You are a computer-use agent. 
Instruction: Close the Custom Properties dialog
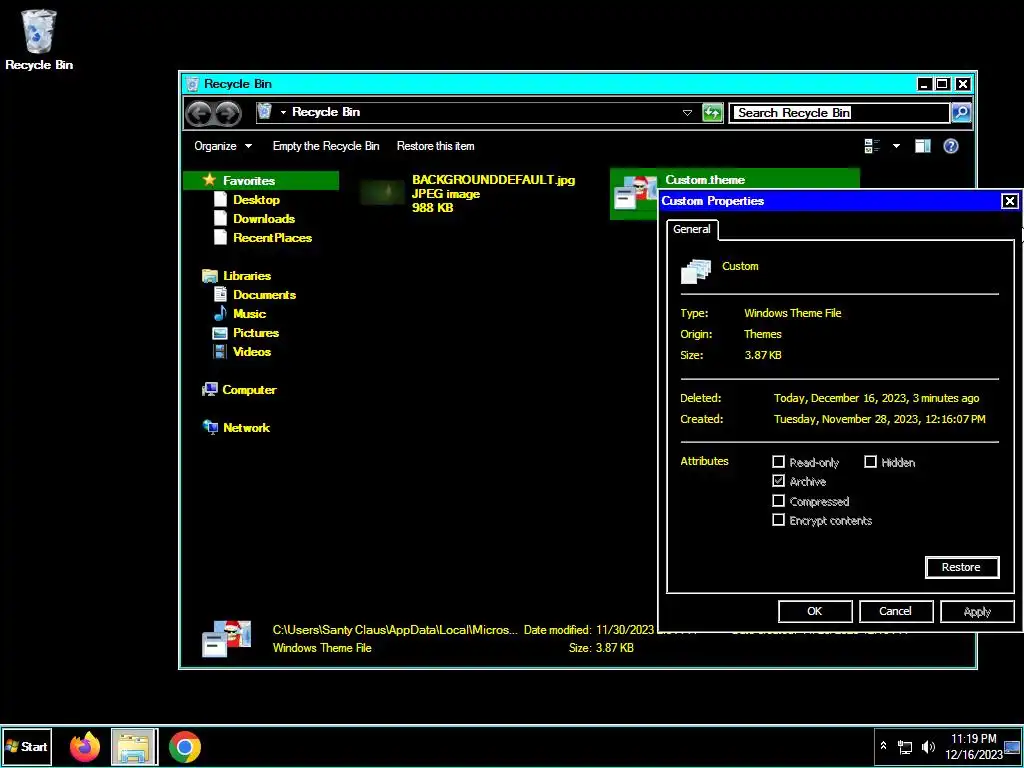pyautogui.click(x=1009, y=201)
